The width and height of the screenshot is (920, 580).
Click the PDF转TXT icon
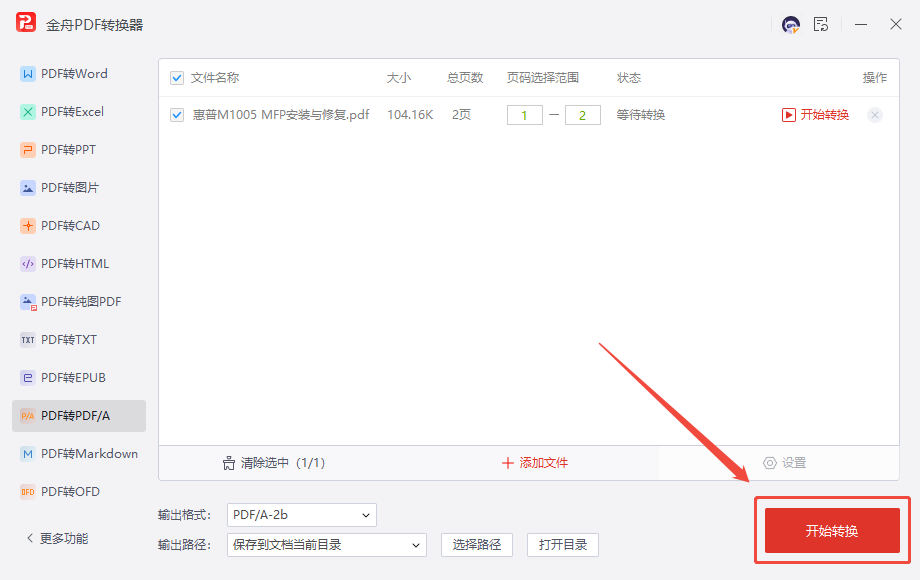(x=28, y=340)
